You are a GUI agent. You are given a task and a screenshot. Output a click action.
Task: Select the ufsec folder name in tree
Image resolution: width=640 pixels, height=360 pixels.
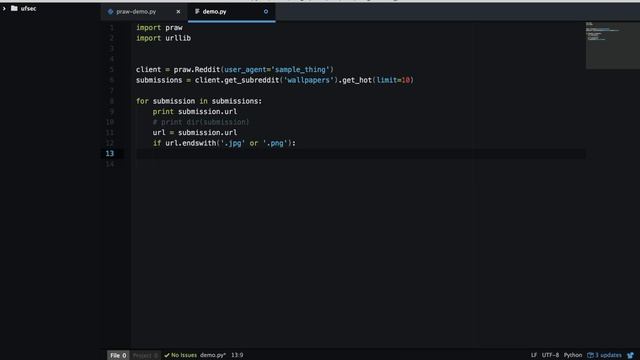coord(29,8)
